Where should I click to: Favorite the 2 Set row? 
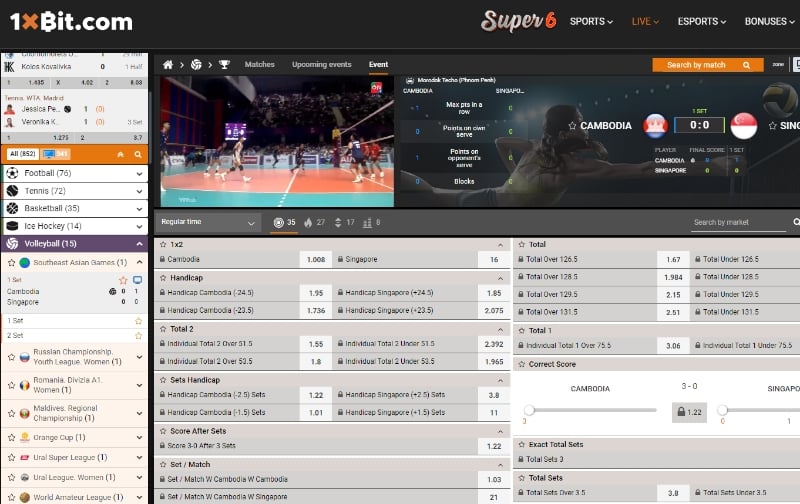pyautogui.click(x=138, y=336)
